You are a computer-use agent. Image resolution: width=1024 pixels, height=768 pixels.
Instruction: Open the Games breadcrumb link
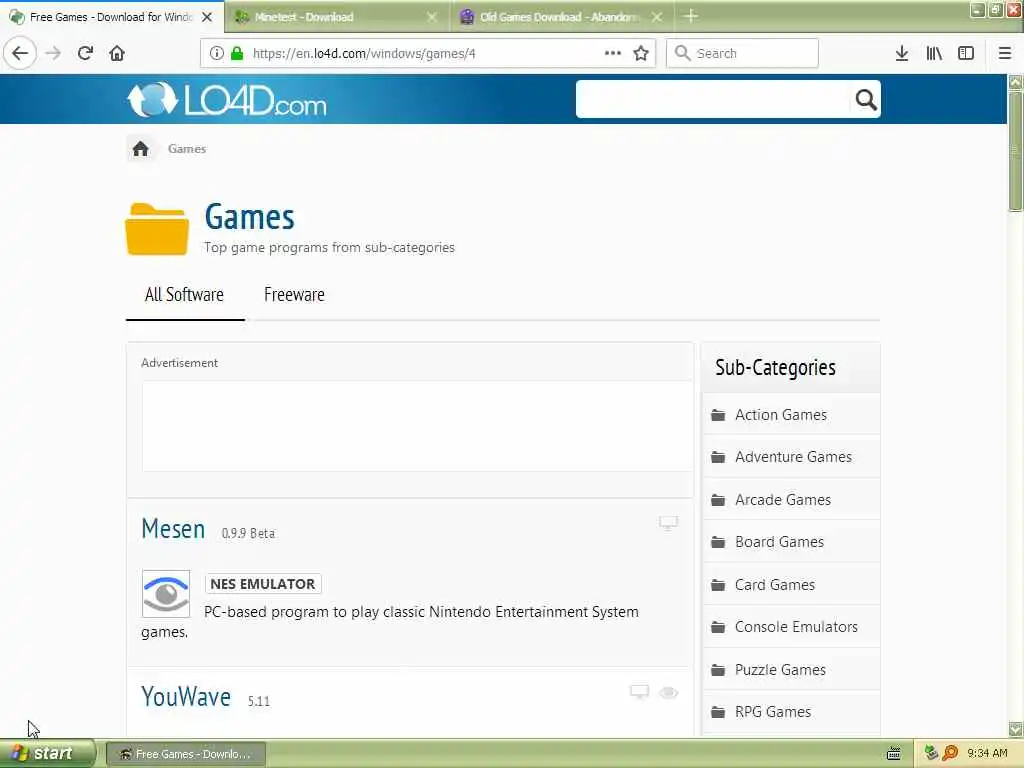[x=187, y=149]
